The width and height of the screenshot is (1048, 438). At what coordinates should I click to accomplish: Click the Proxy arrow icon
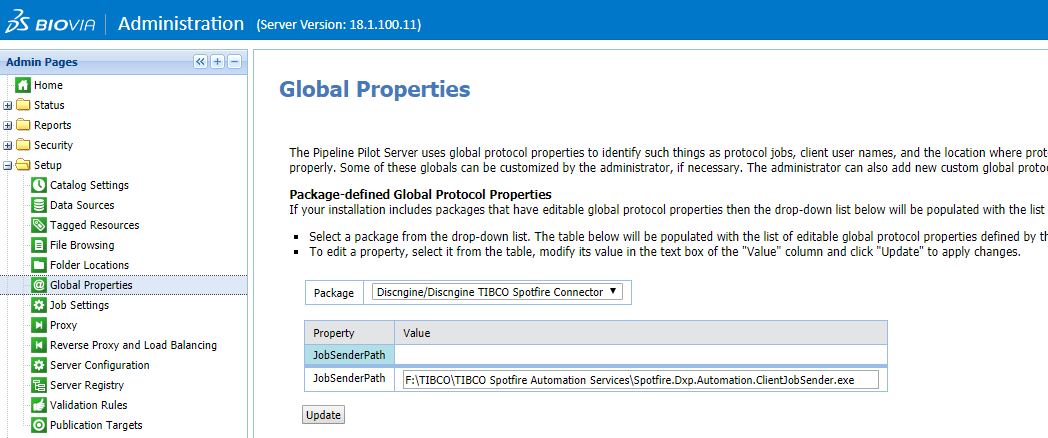point(39,325)
